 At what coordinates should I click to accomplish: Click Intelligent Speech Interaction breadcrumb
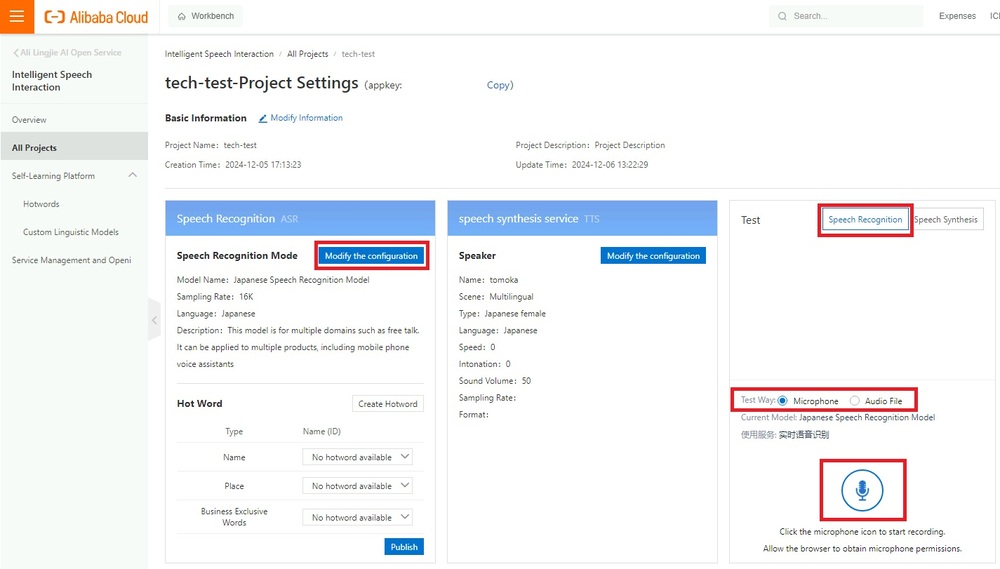coord(219,54)
